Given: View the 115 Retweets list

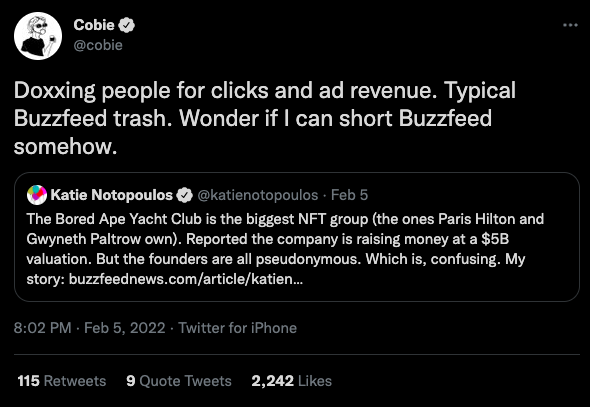Looking at the screenshot, I should (62, 381).
